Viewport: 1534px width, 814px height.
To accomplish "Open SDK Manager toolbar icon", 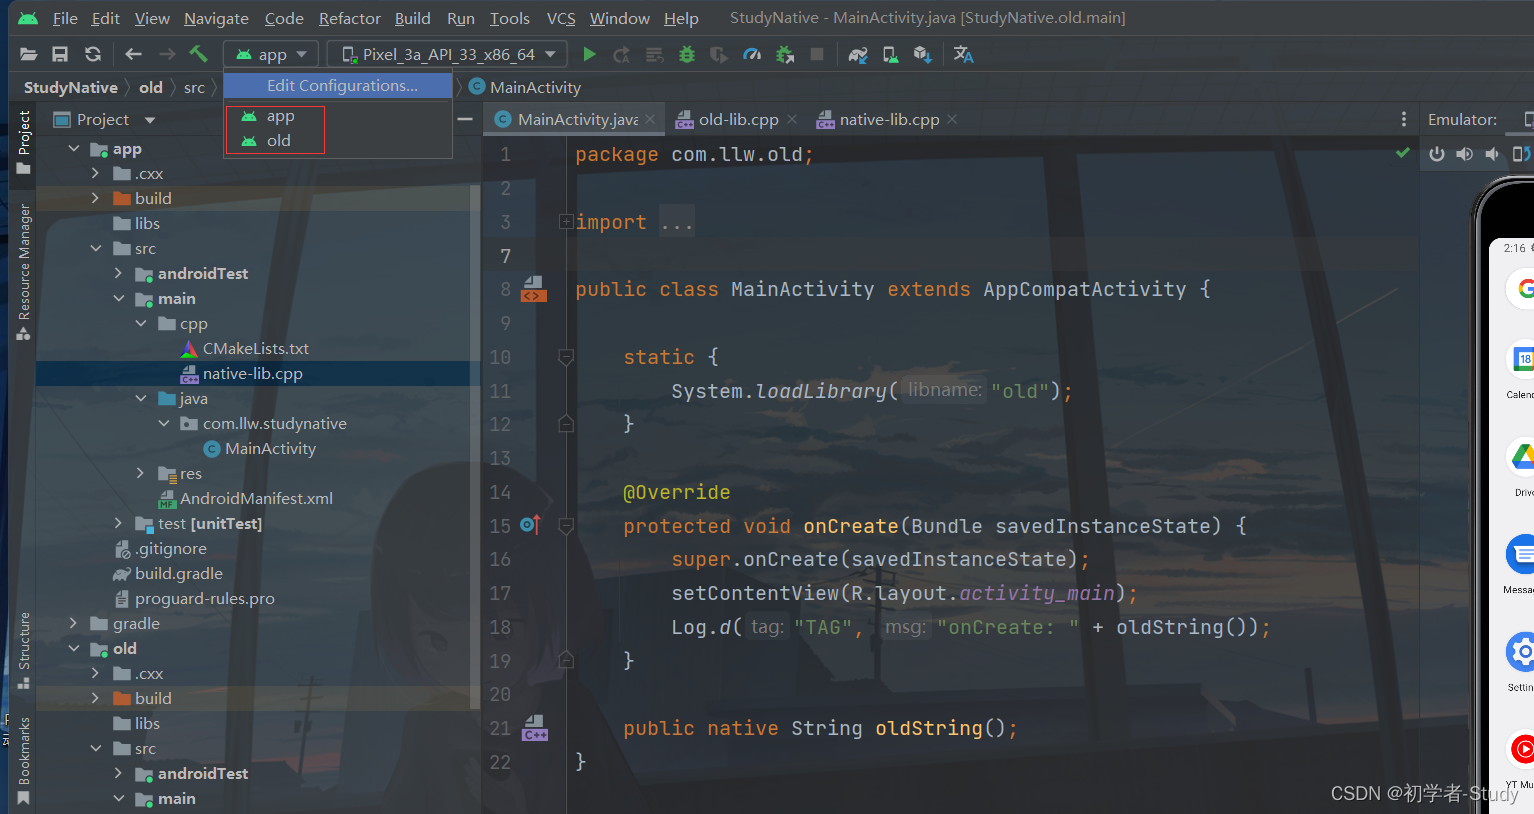I will click(x=922, y=54).
